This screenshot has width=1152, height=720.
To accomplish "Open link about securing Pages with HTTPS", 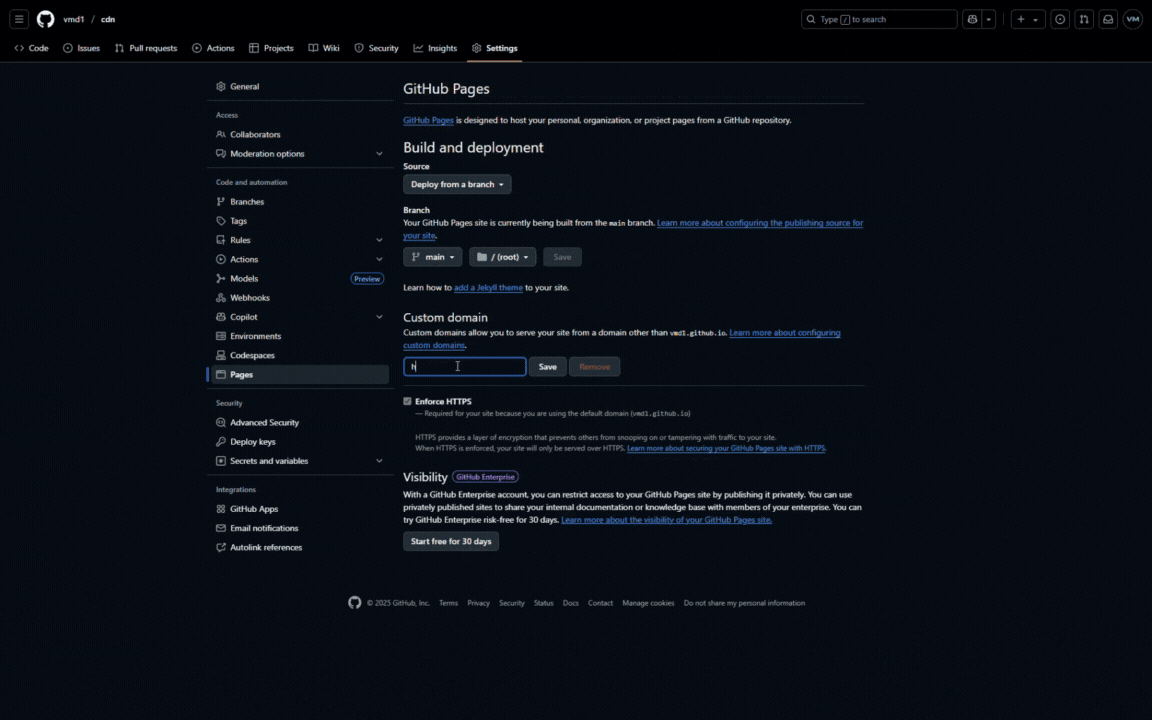I will coord(726,448).
